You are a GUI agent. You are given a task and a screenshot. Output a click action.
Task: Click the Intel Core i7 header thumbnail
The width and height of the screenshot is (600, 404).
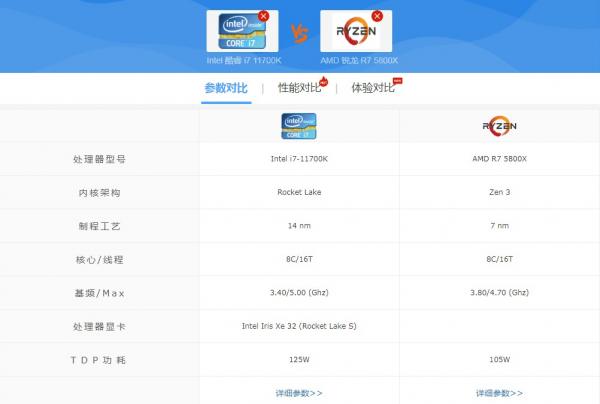click(x=242, y=31)
